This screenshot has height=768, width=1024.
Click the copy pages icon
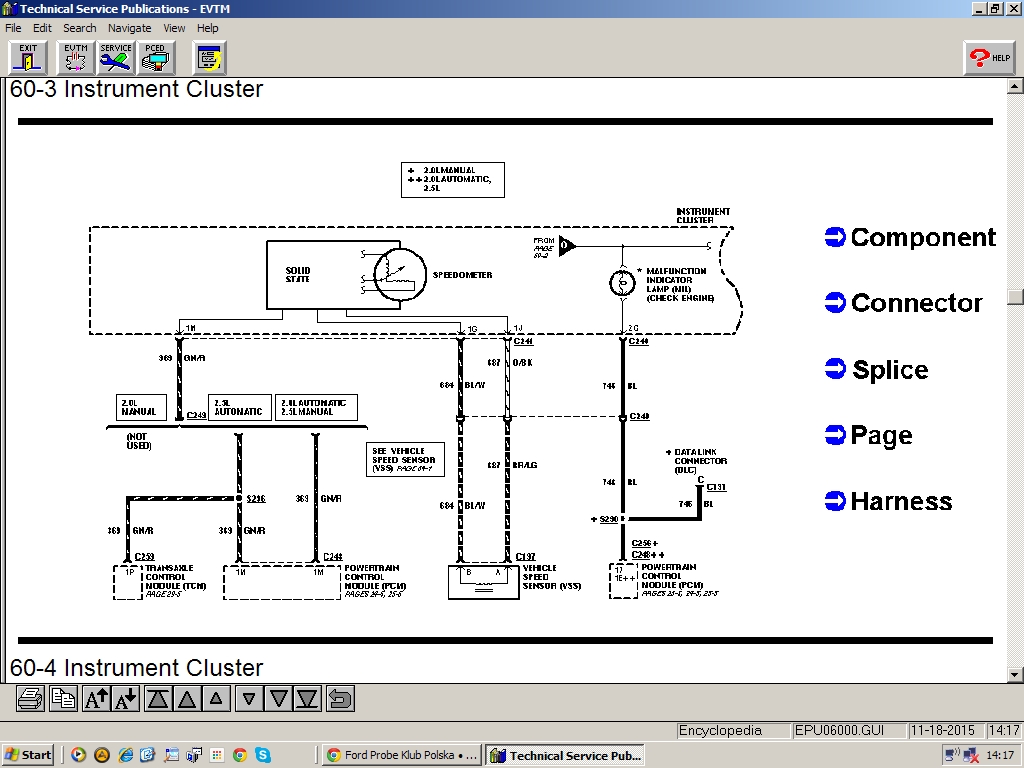63,699
